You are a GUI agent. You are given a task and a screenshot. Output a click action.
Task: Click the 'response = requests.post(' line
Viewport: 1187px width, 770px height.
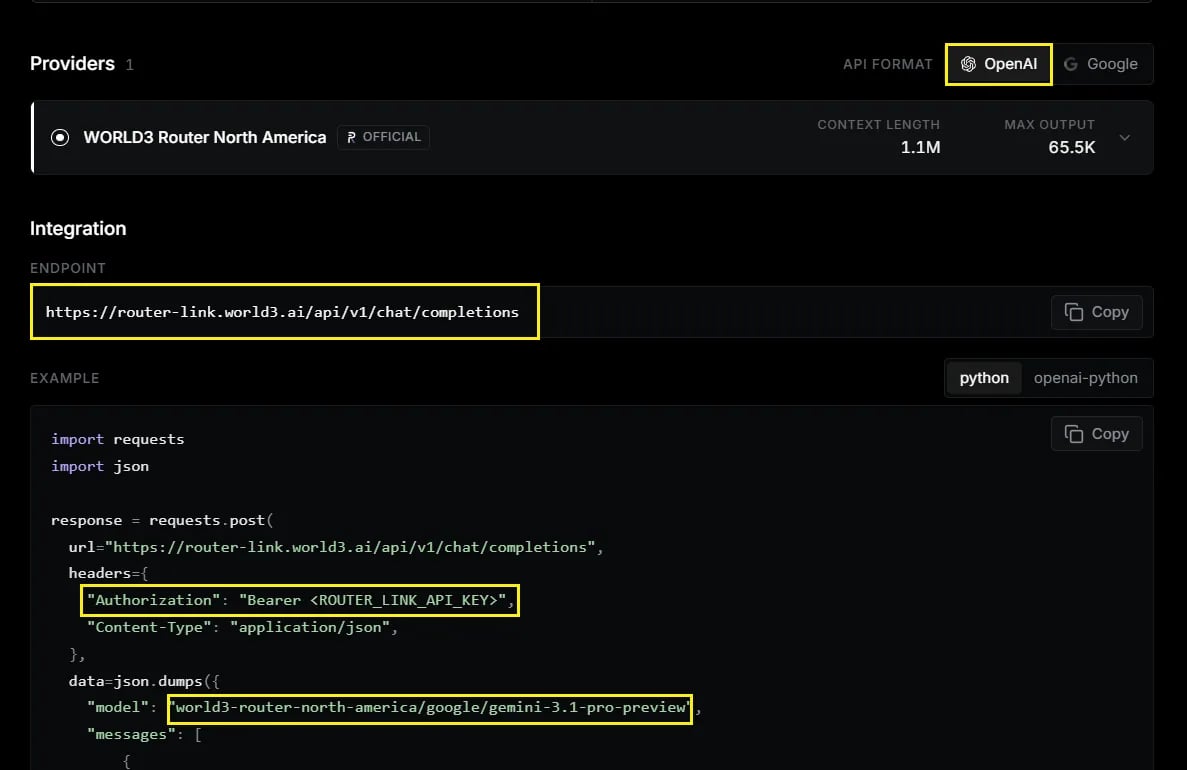coord(162,520)
